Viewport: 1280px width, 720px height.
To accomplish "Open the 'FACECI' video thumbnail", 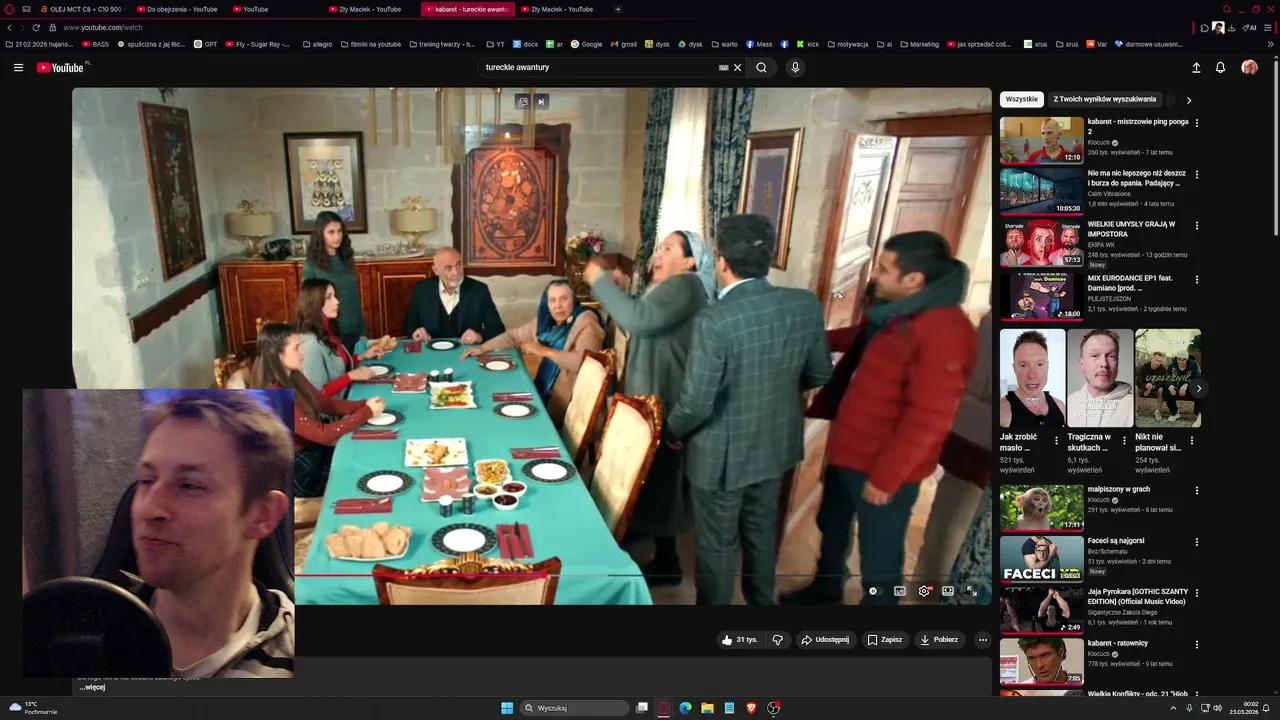I will point(1041,559).
